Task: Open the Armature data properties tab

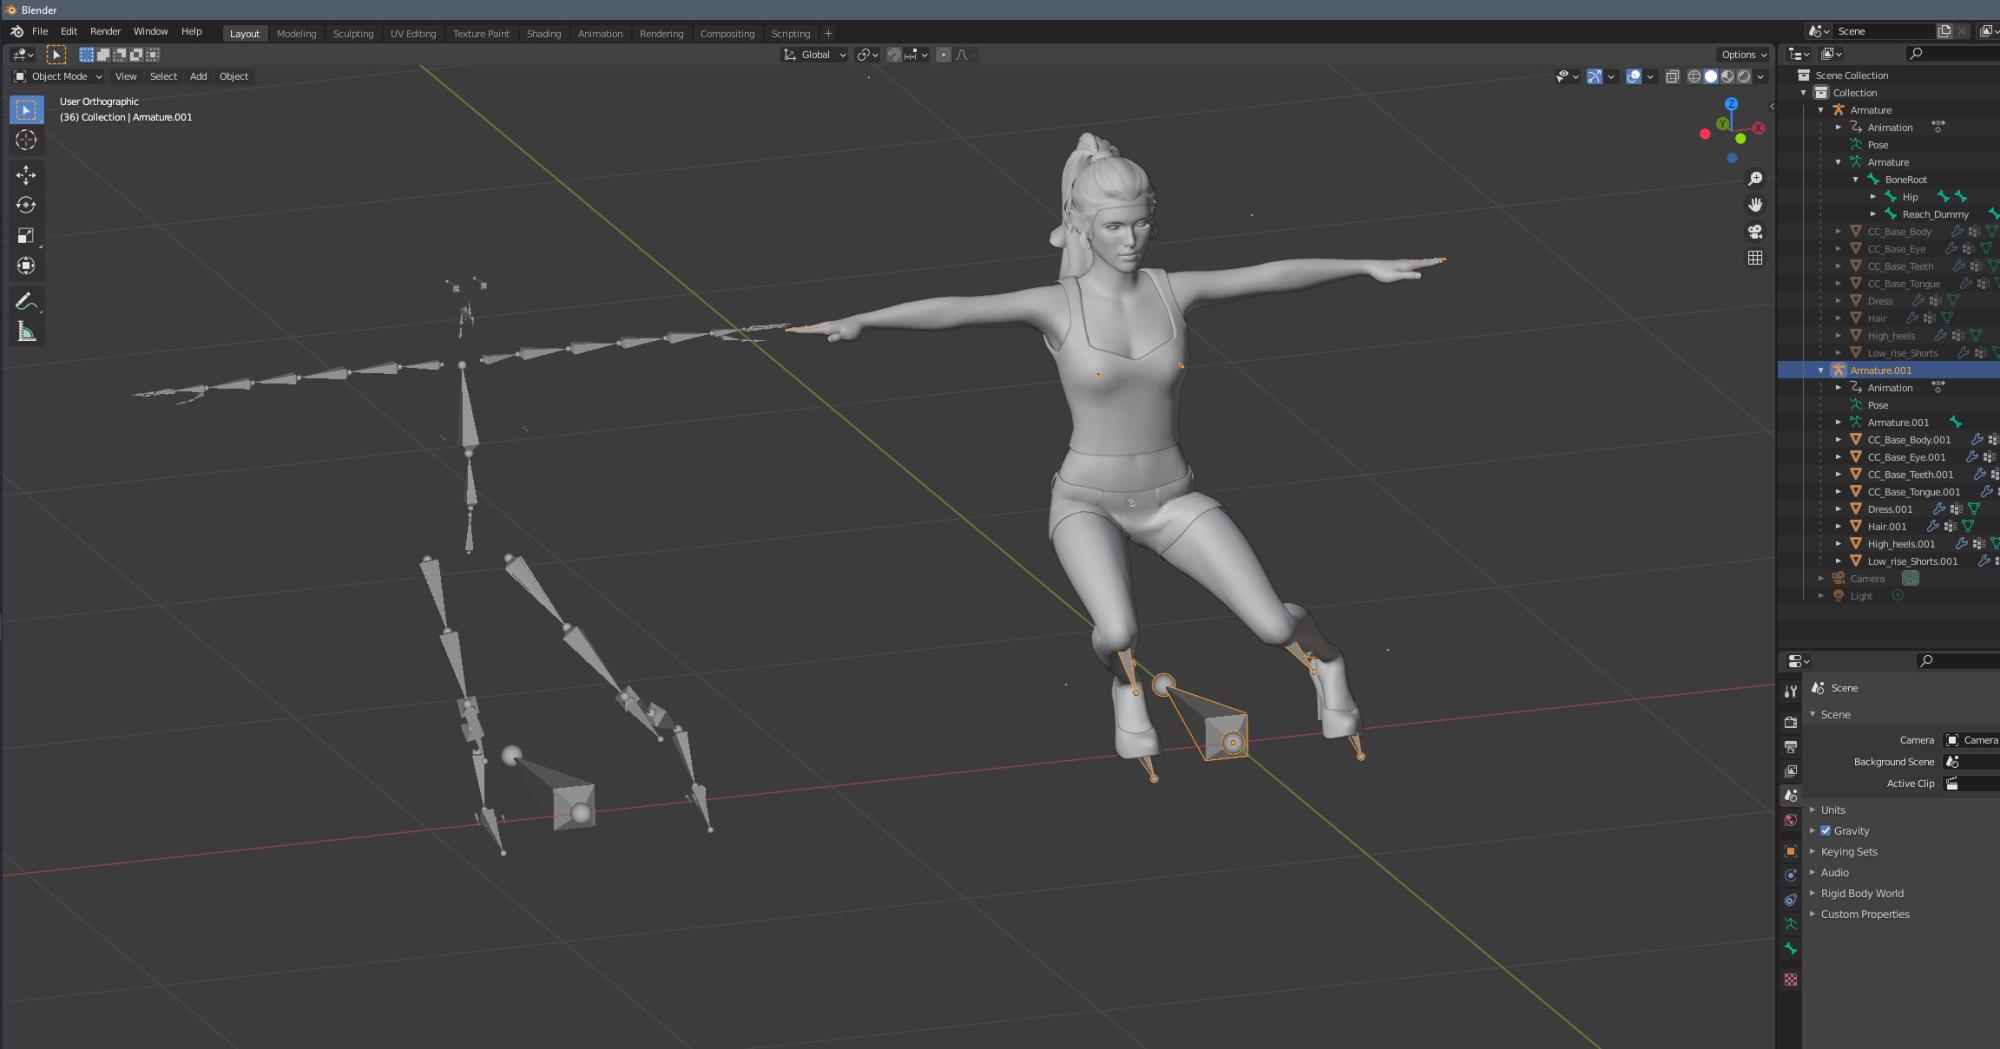Action: (x=1791, y=924)
